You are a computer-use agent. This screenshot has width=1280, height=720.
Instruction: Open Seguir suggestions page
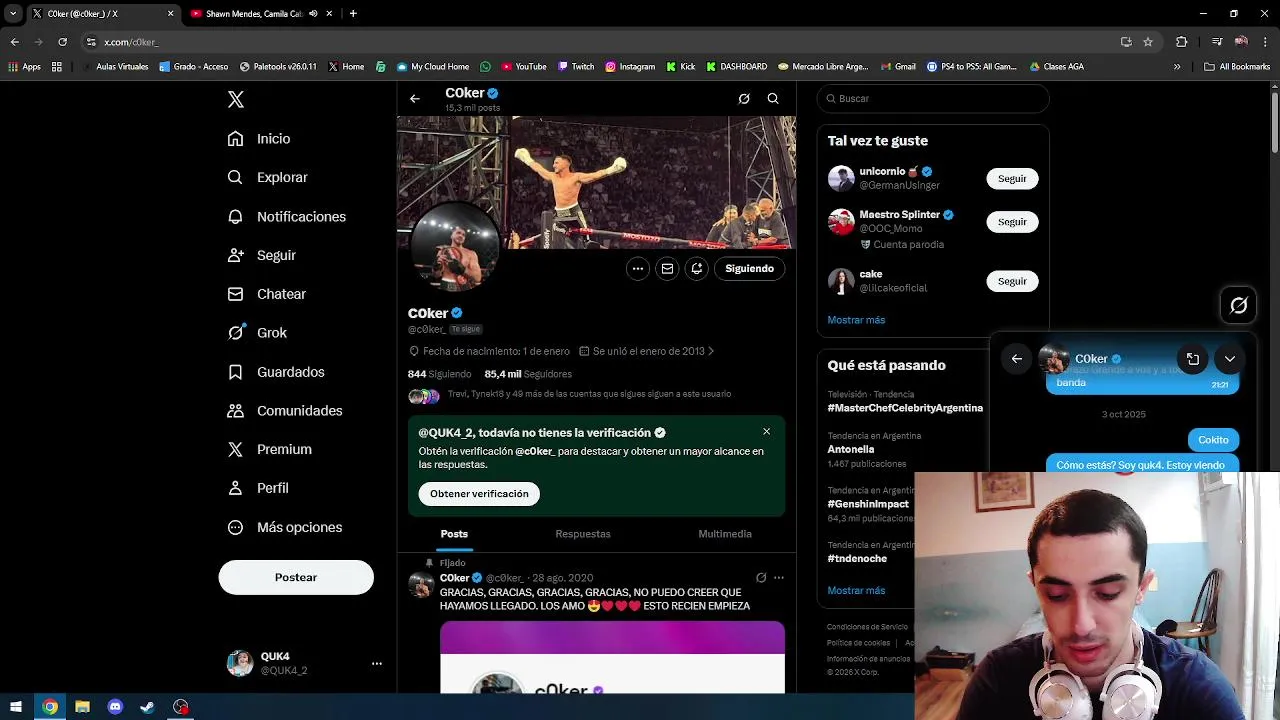pyautogui.click(x=261, y=255)
